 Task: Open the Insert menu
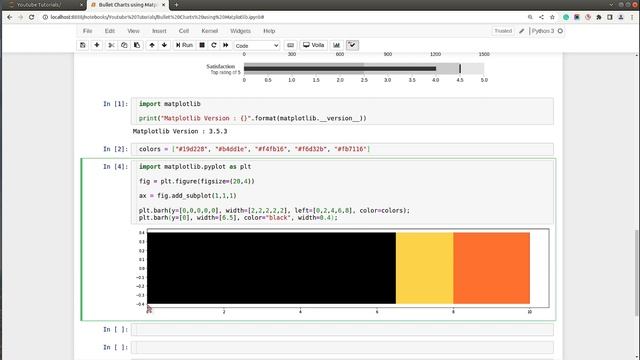(159, 31)
